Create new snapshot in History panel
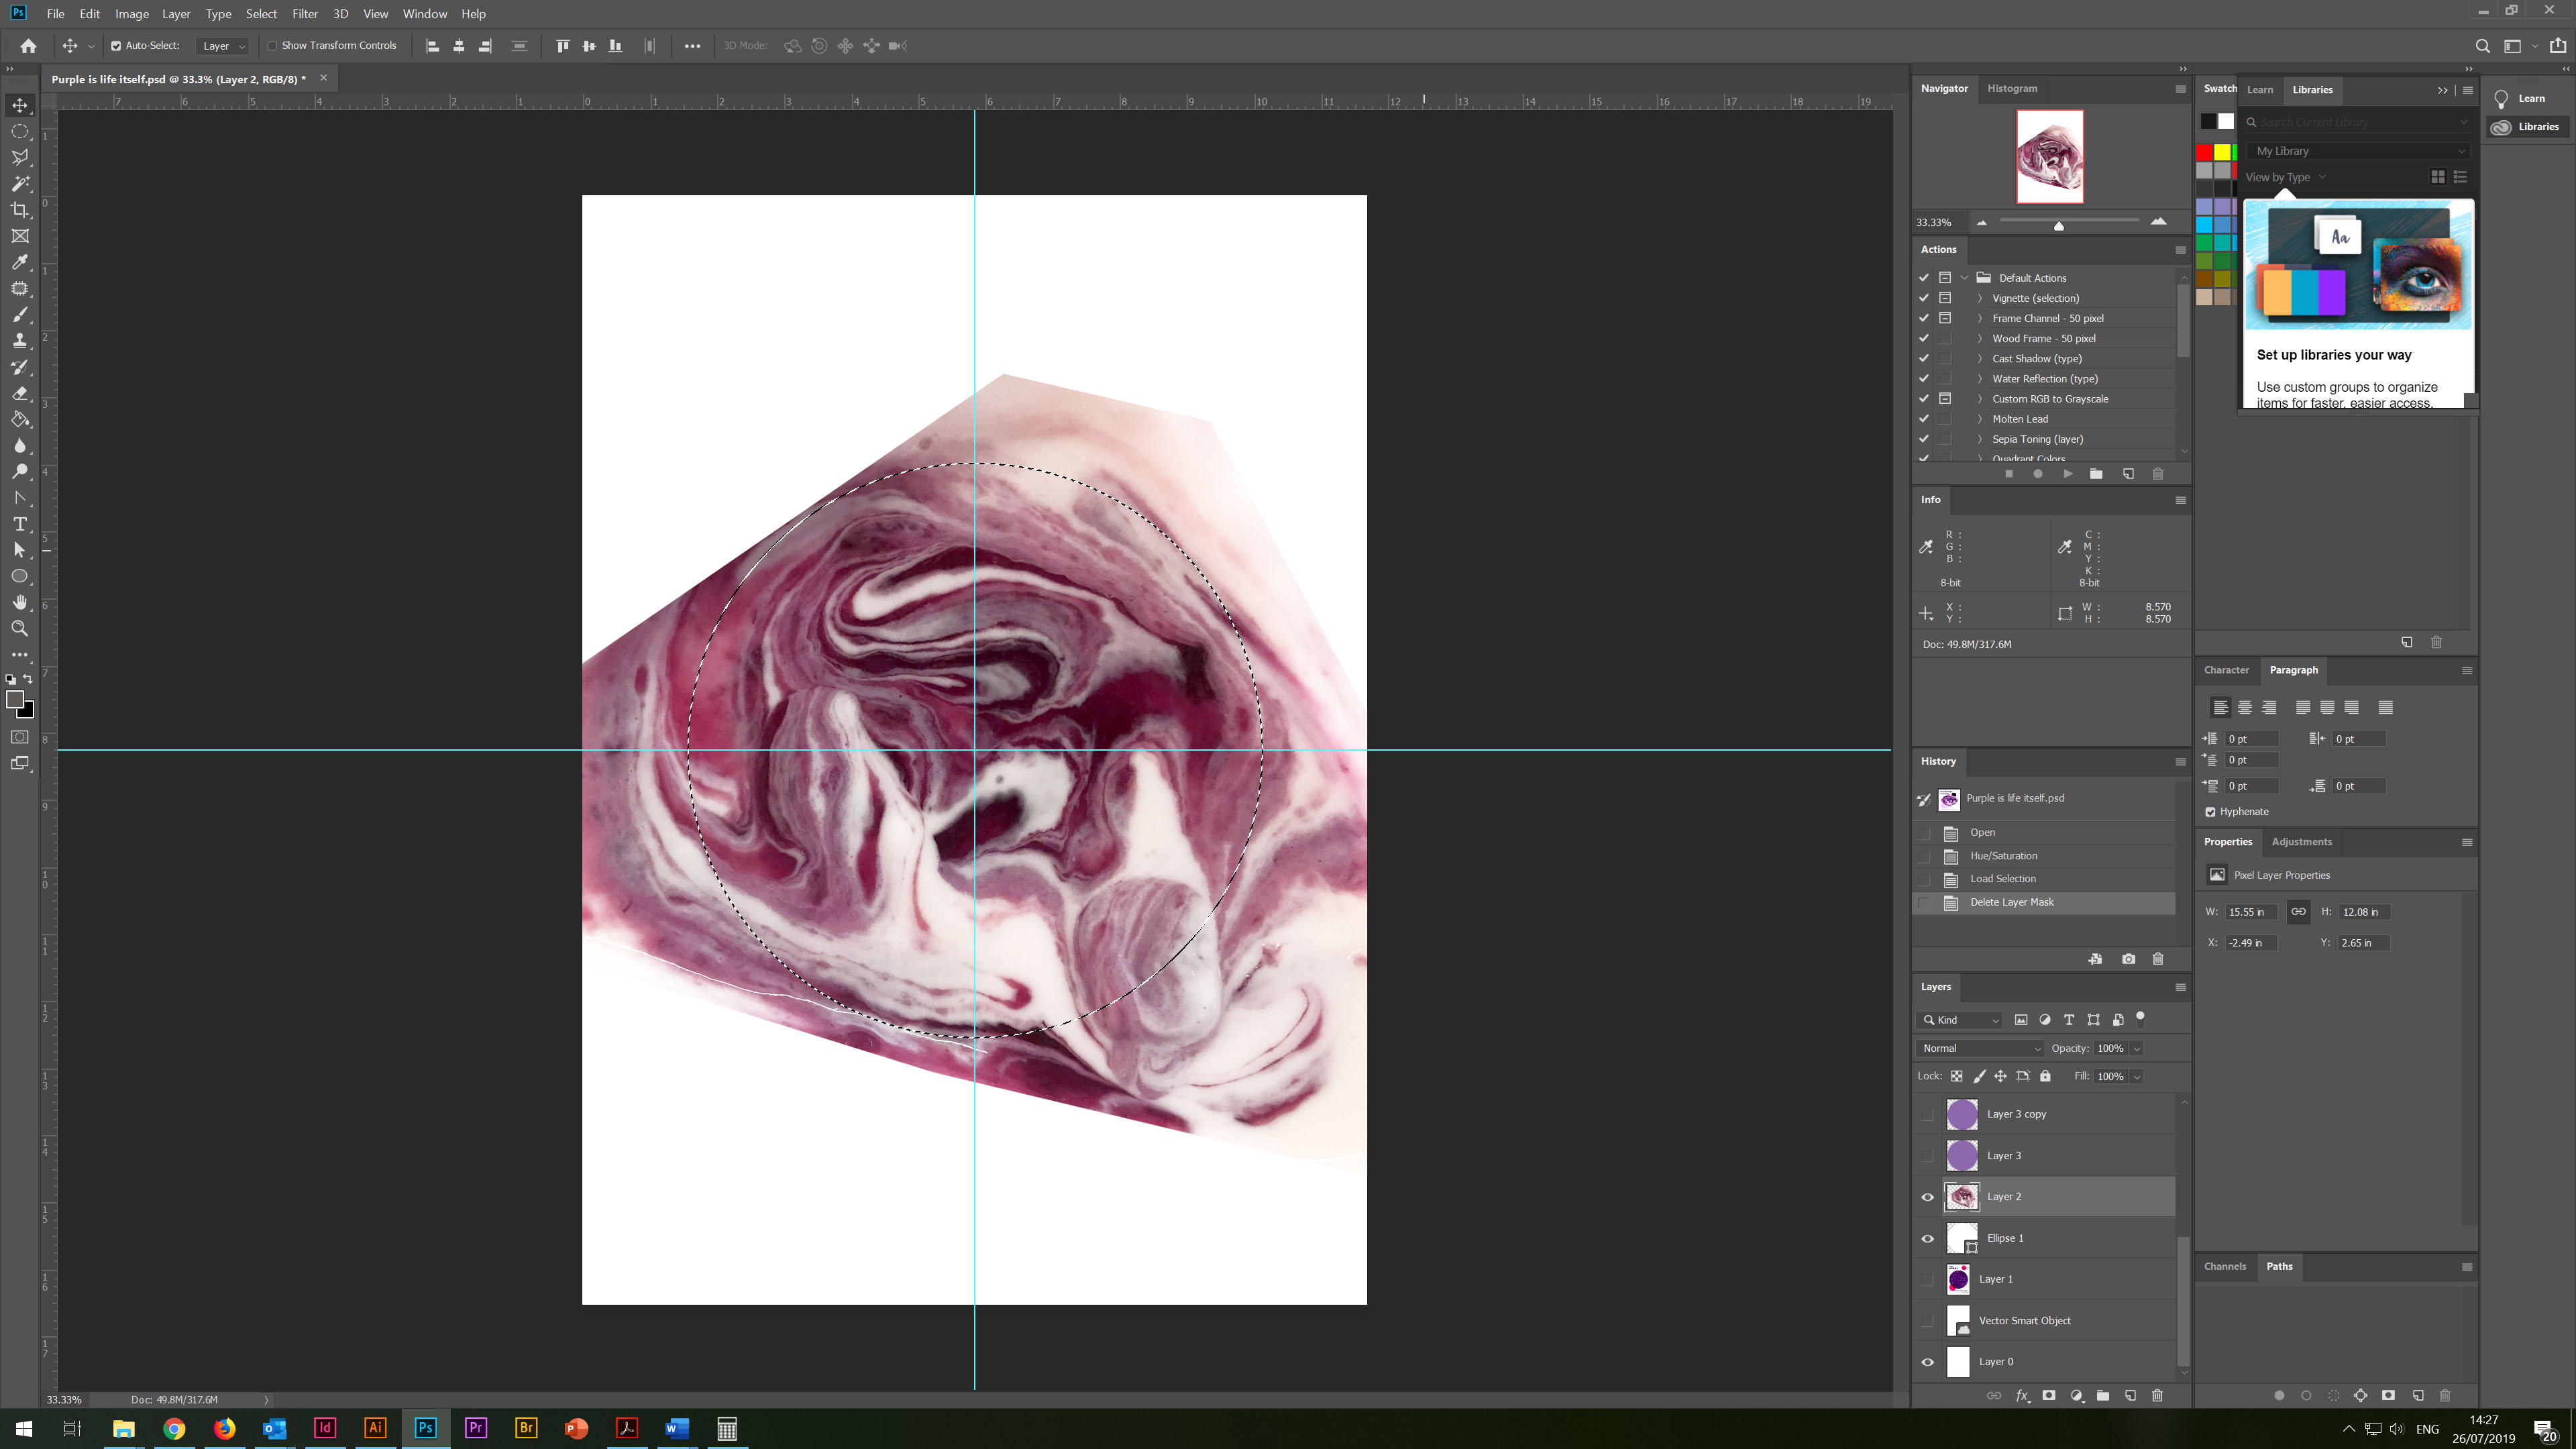Screen dimensions: 2576x1449 click(2128, 959)
